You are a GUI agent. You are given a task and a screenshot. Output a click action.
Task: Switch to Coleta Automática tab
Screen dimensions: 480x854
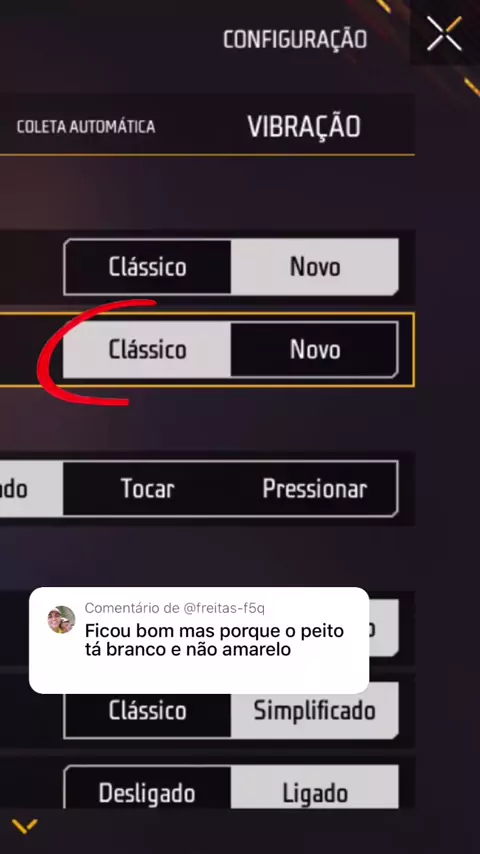click(86, 127)
